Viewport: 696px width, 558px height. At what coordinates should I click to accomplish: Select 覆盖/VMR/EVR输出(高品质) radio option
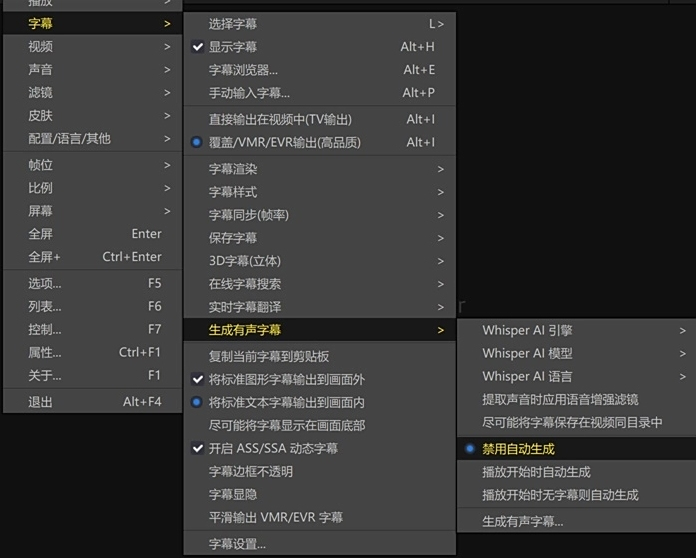point(284,142)
